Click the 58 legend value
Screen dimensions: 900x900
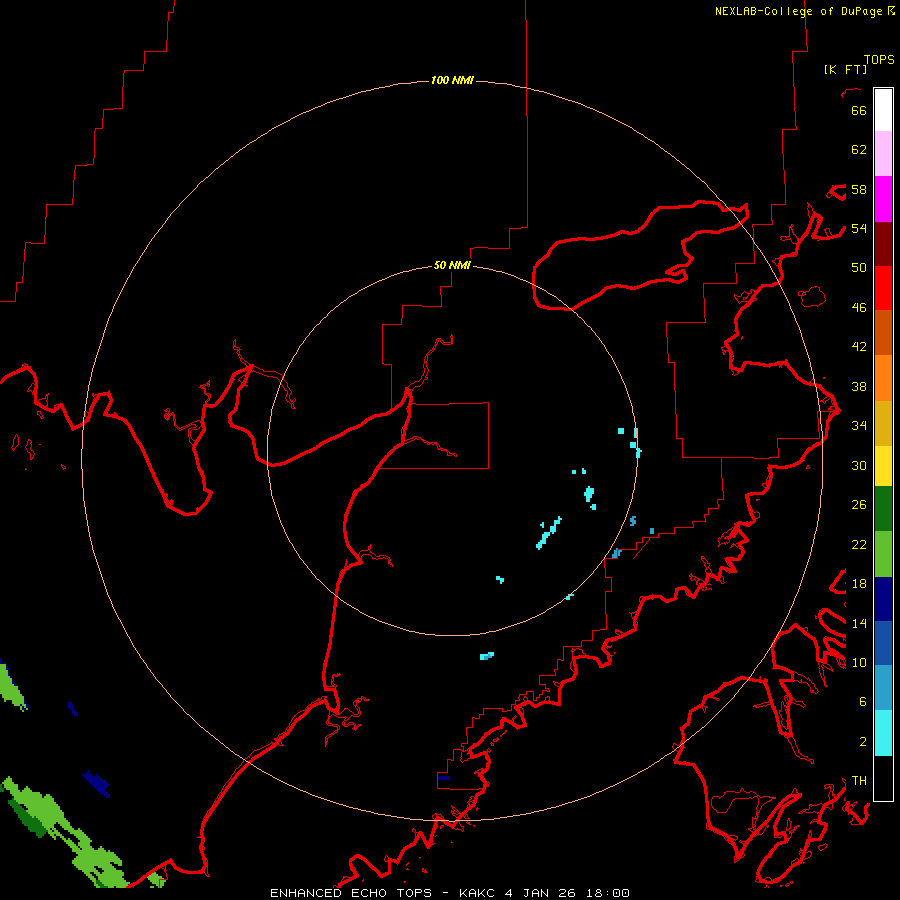[x=859, y=189]
